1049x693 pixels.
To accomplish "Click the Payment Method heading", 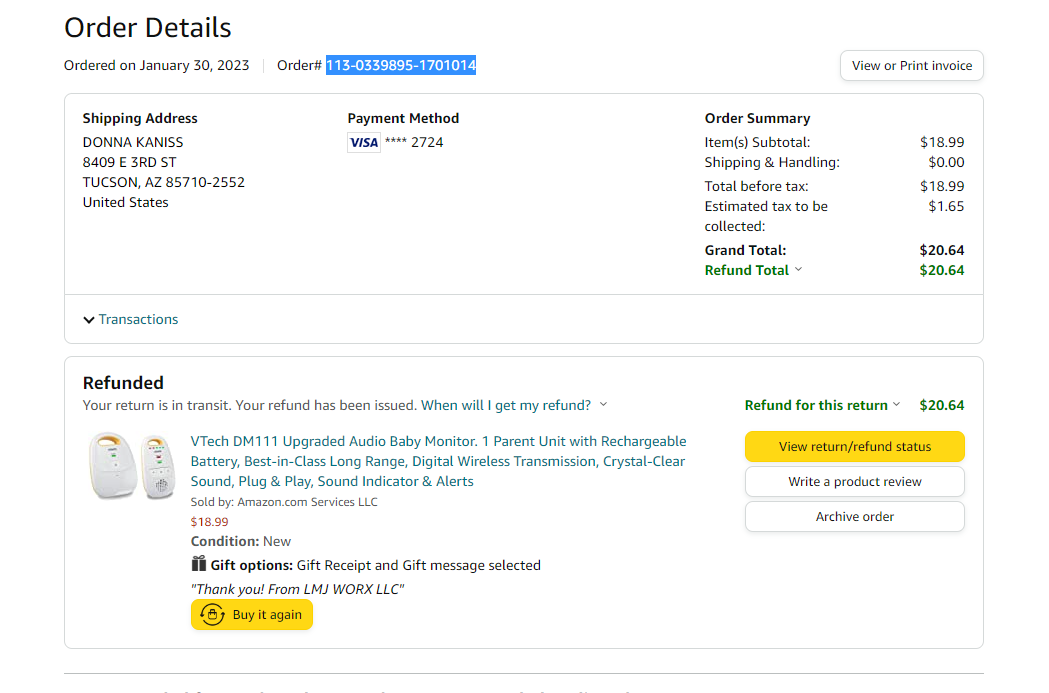I will point(403,118).
